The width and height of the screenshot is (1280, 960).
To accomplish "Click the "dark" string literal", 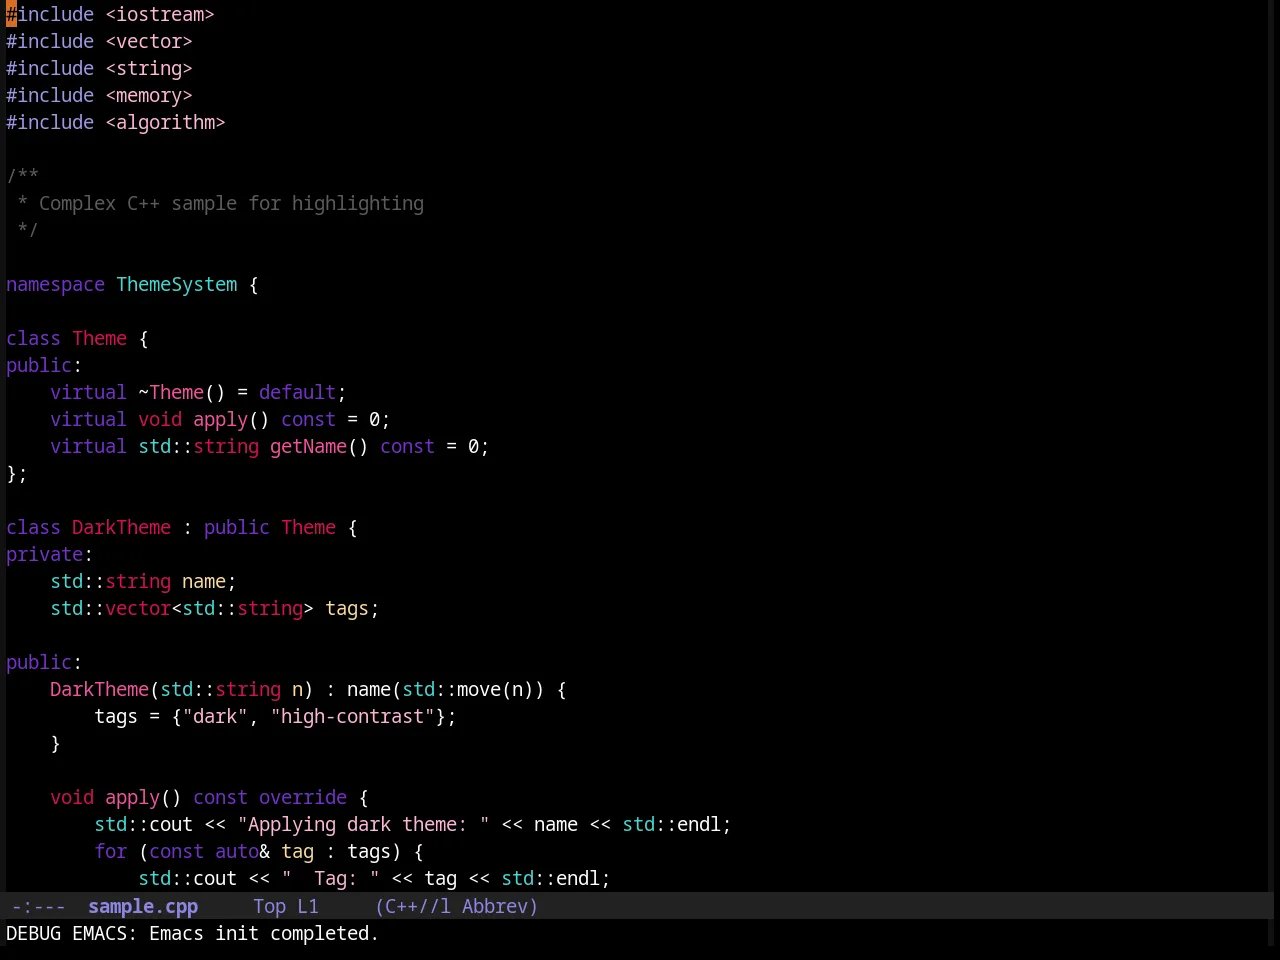I will click(215, 717).
